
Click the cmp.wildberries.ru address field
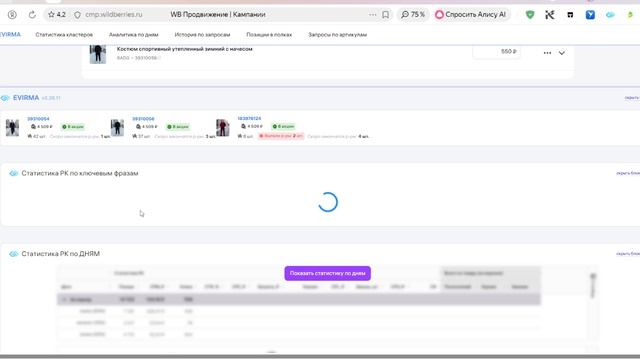[x=114, y=15]
